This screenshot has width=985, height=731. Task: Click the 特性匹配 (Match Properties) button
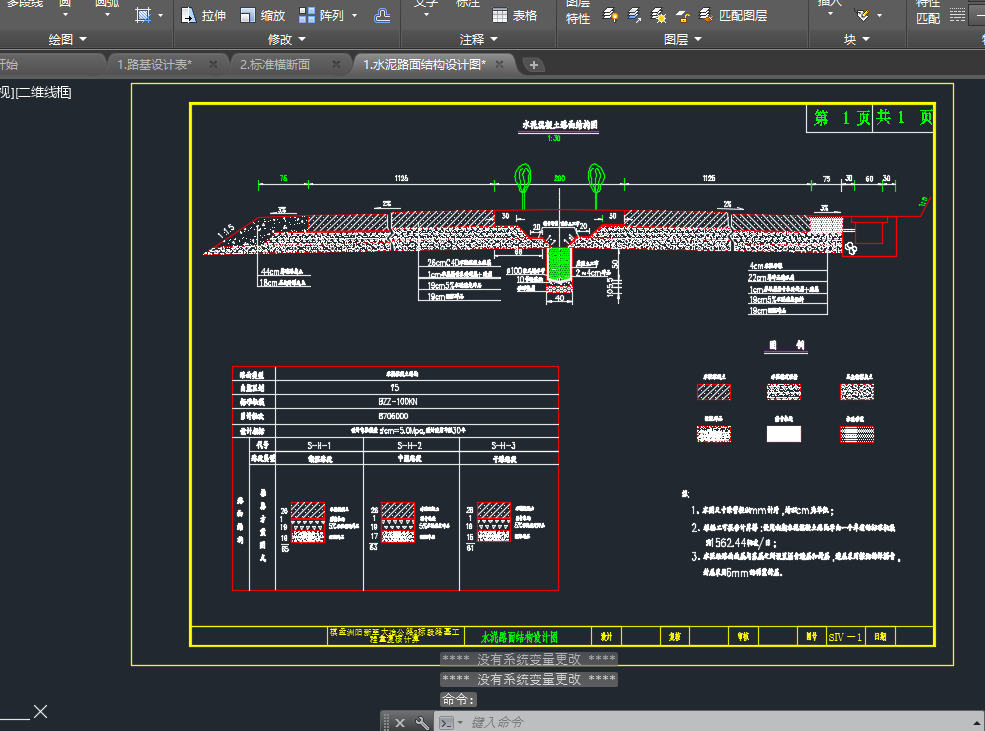coord(928,13)
